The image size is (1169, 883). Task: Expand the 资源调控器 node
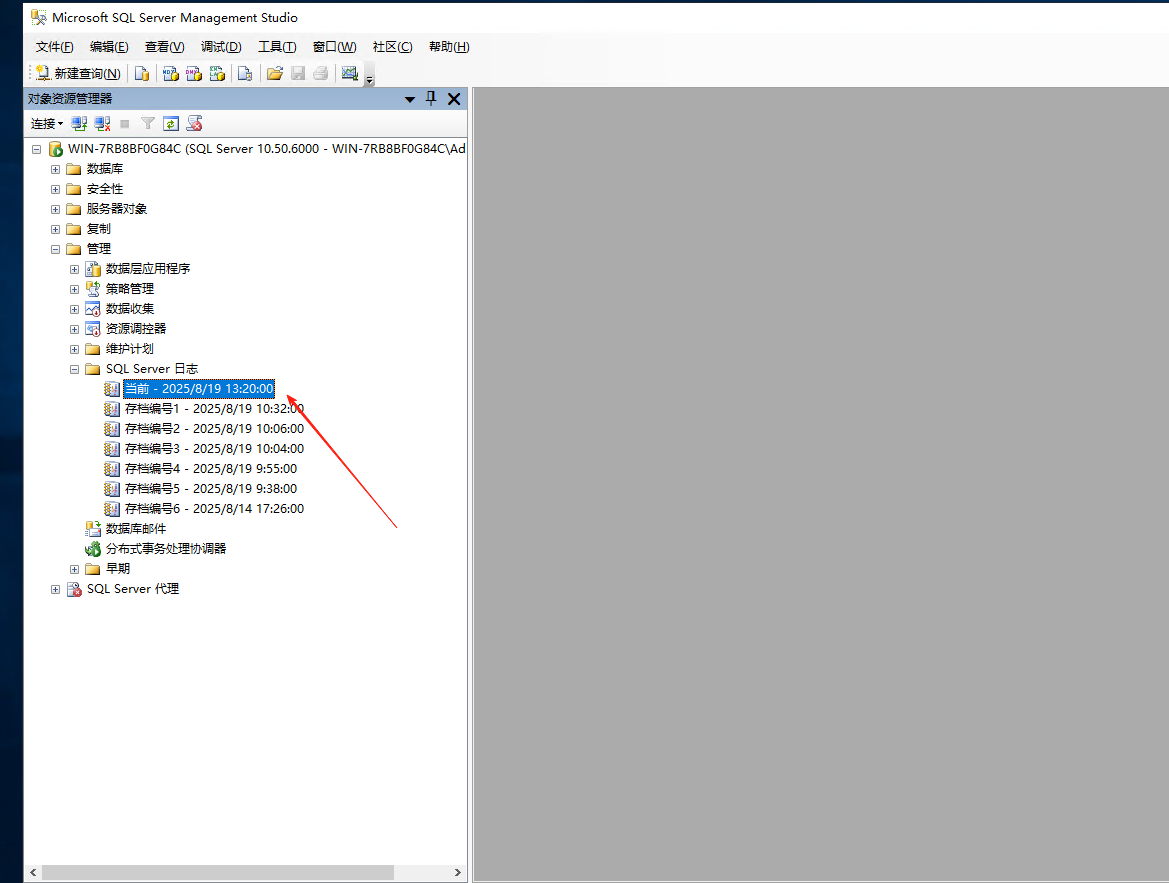tap(75, 330)
